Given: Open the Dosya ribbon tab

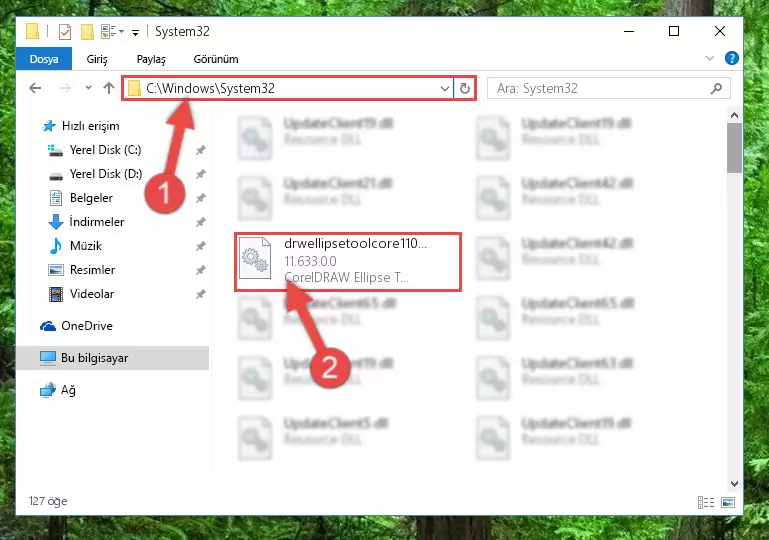Looking at the screenshot, I should click(x=44, y=59).
